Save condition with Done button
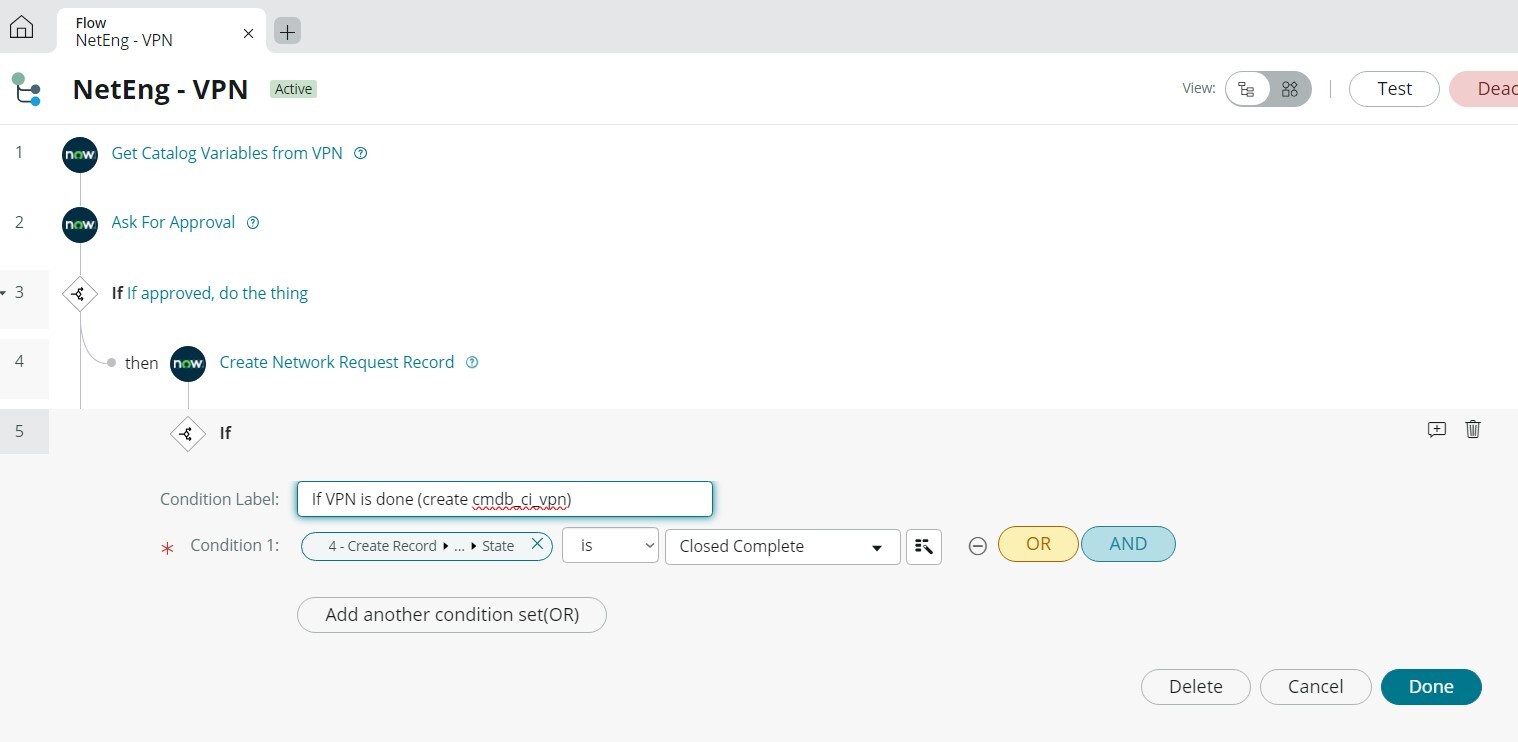 [1431, 687]
